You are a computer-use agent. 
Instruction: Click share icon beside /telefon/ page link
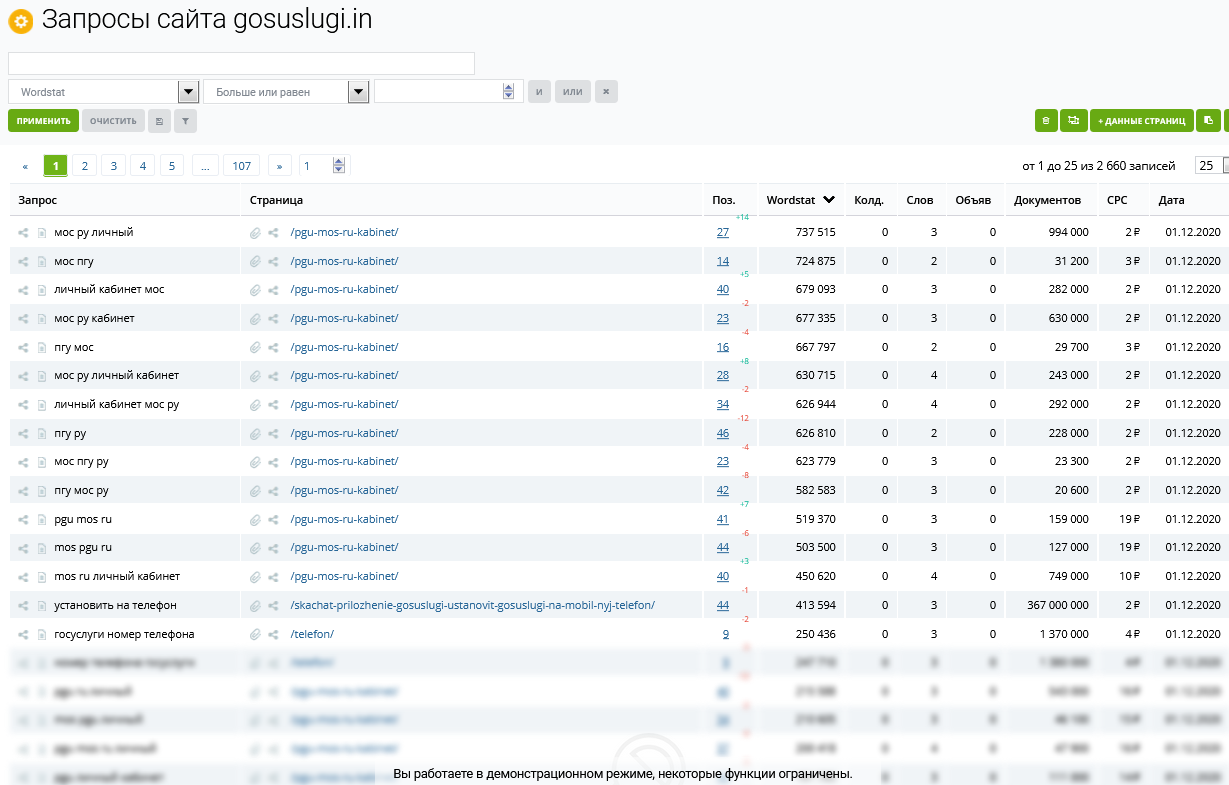point(273,635)
